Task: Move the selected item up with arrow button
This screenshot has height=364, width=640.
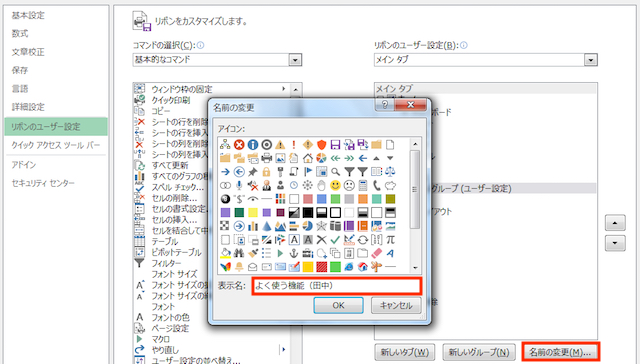Action: coord(615,223)
